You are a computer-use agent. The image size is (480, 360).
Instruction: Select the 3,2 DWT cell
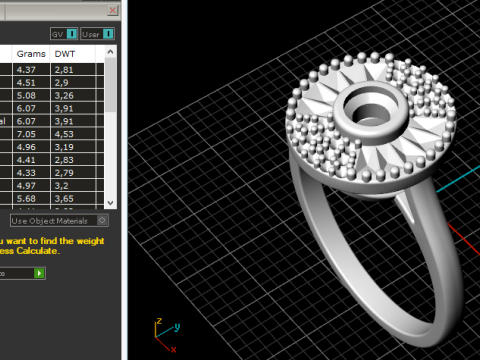click(x=73, y=186)
